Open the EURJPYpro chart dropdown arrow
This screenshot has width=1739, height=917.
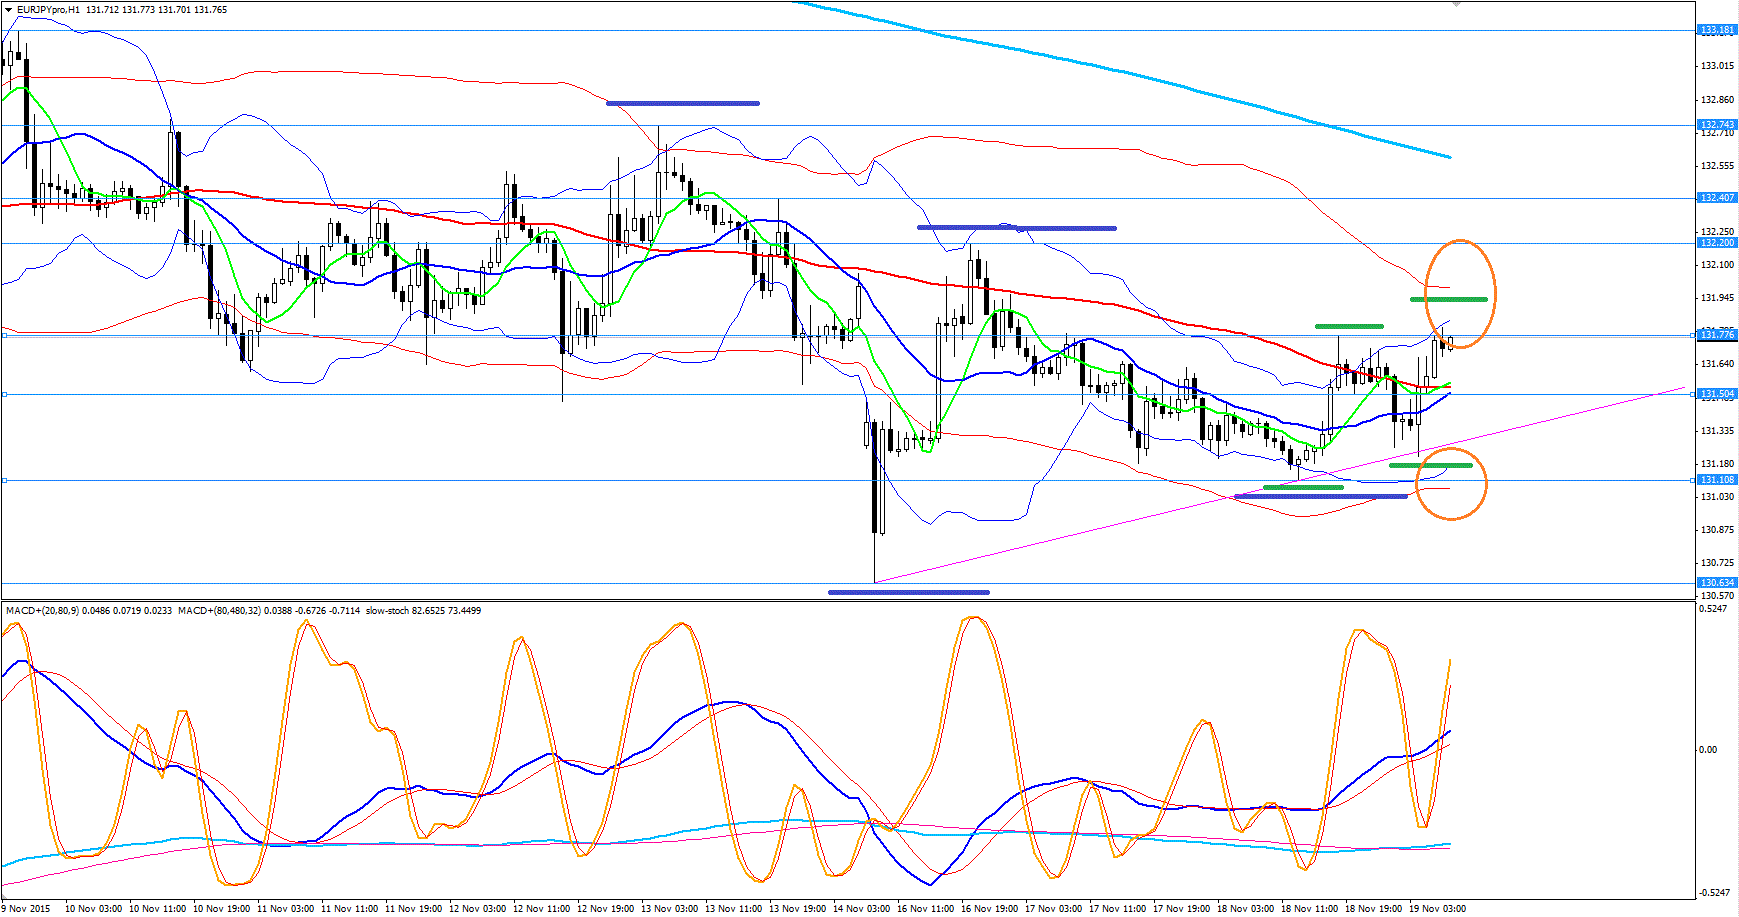[8, 9]
